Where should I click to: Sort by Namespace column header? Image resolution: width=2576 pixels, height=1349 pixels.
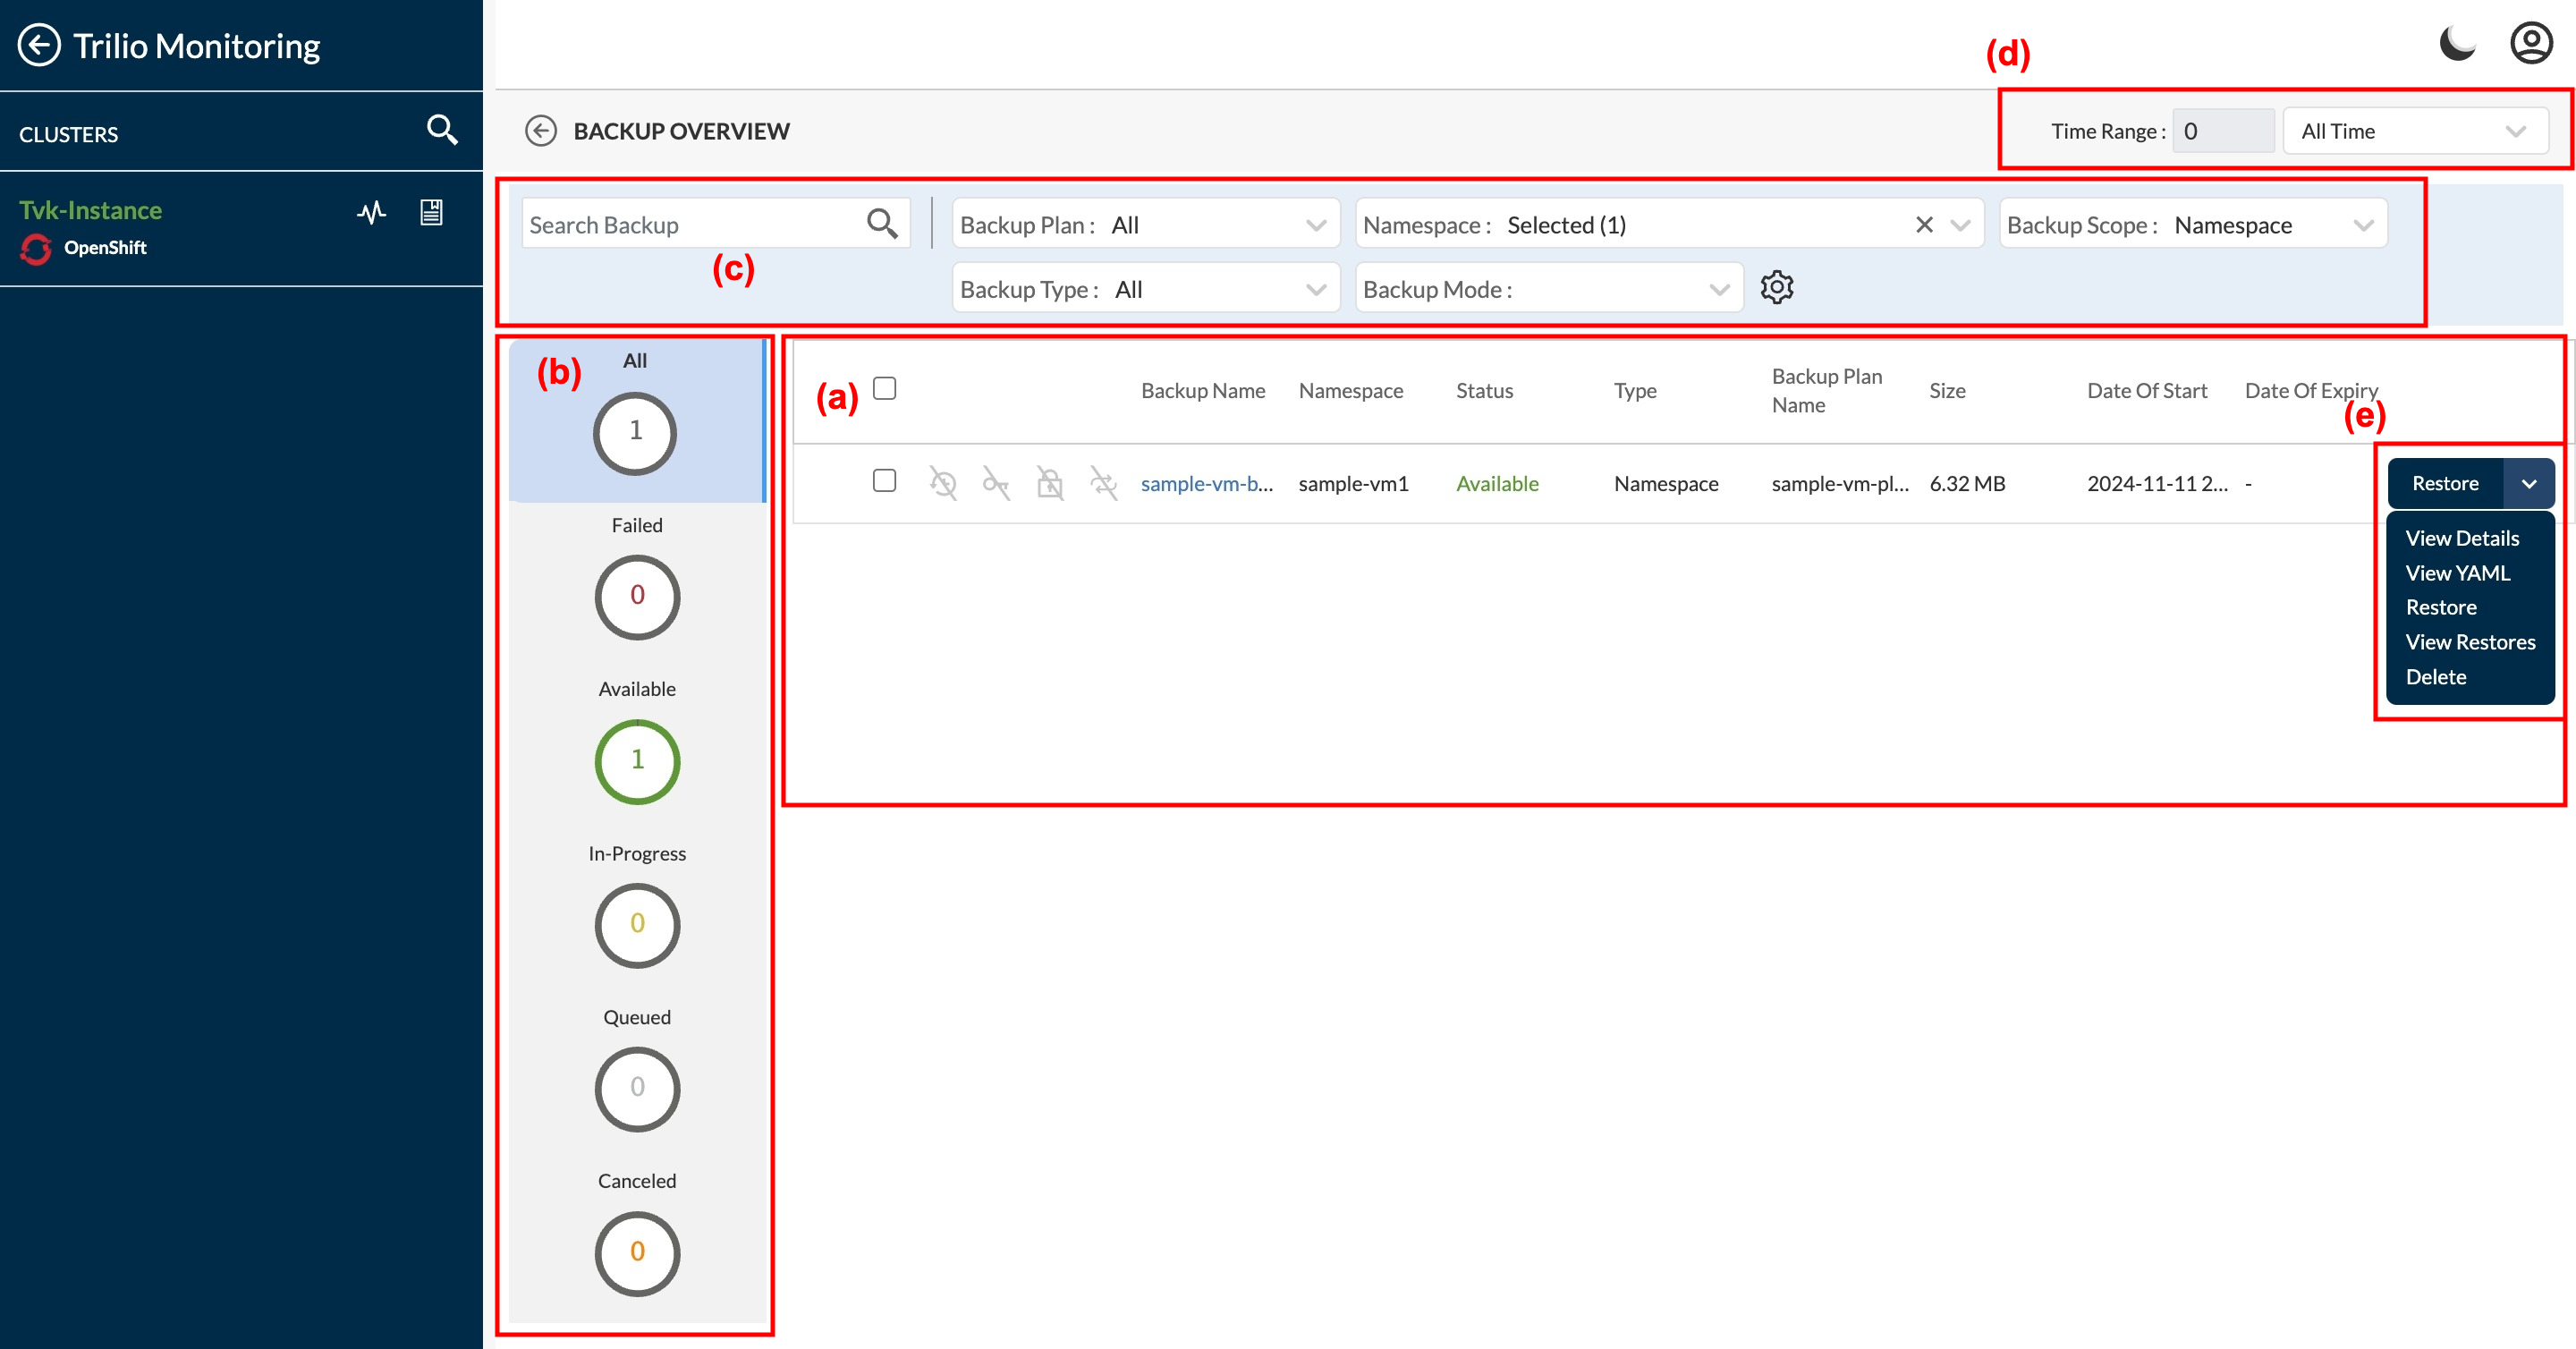[1351, 391]
